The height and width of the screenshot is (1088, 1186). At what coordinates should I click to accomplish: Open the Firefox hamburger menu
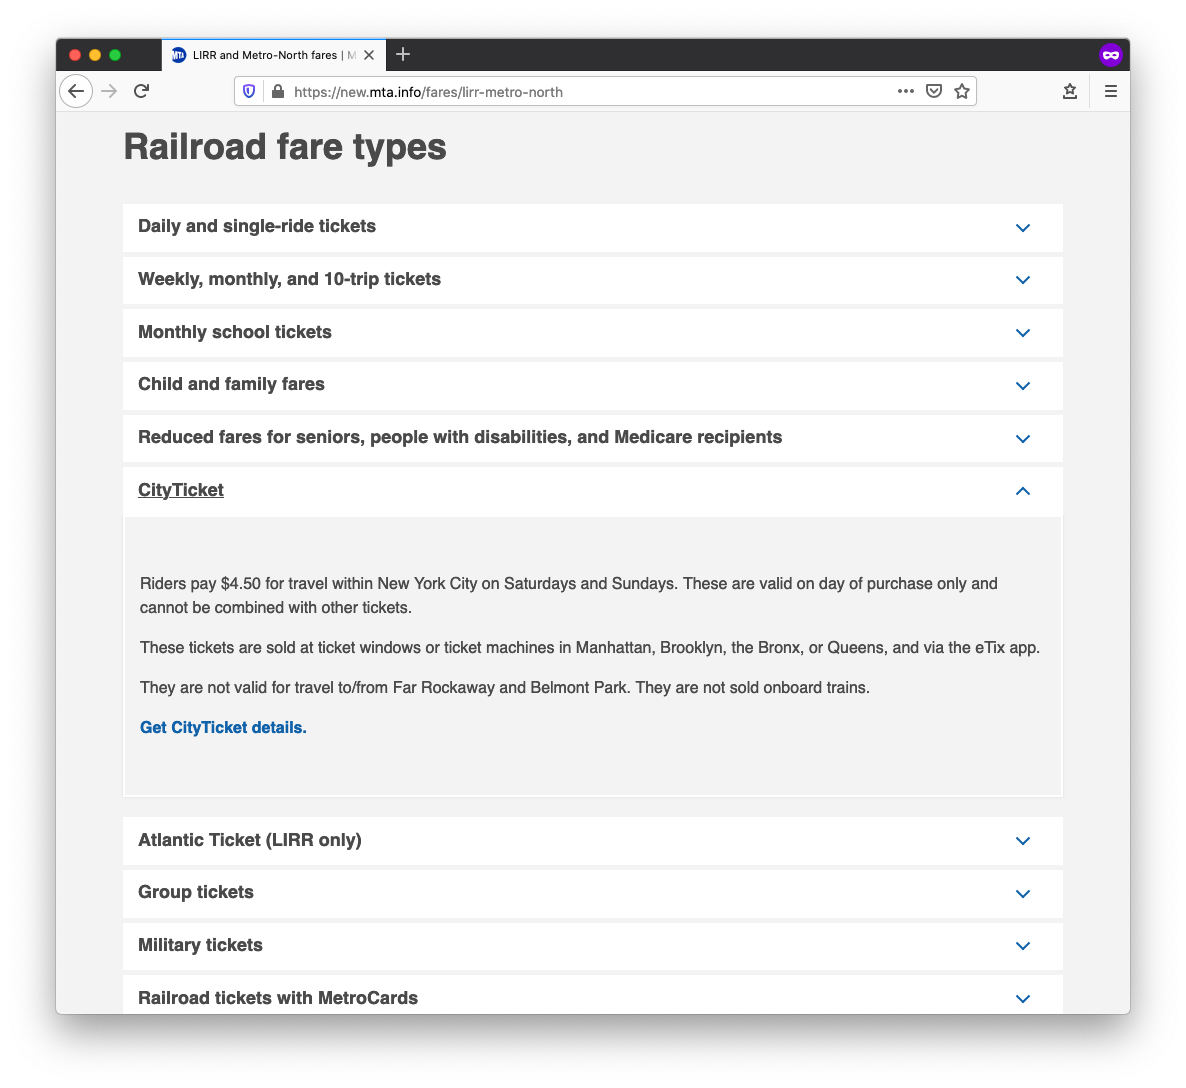(x=1110, y=92)
